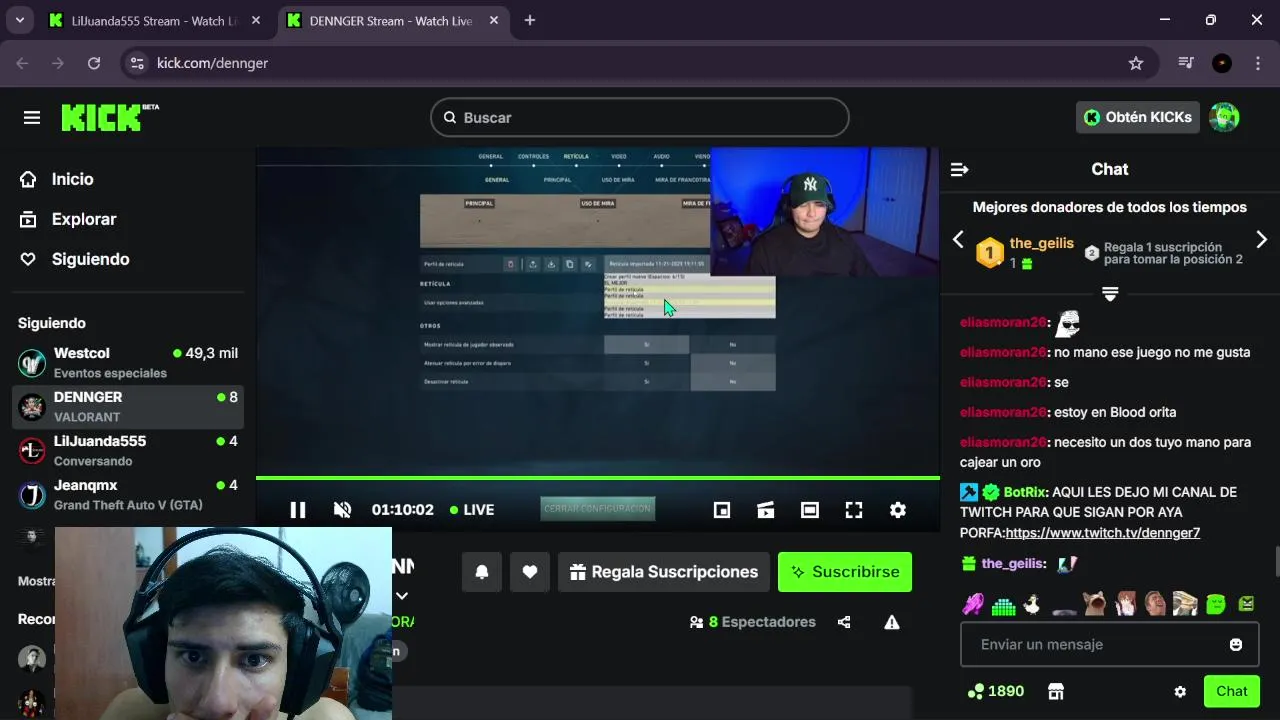Screen dimensions: 1280x720
Task: Select the DENNGER VALORANT channel row
Action: 128,406
